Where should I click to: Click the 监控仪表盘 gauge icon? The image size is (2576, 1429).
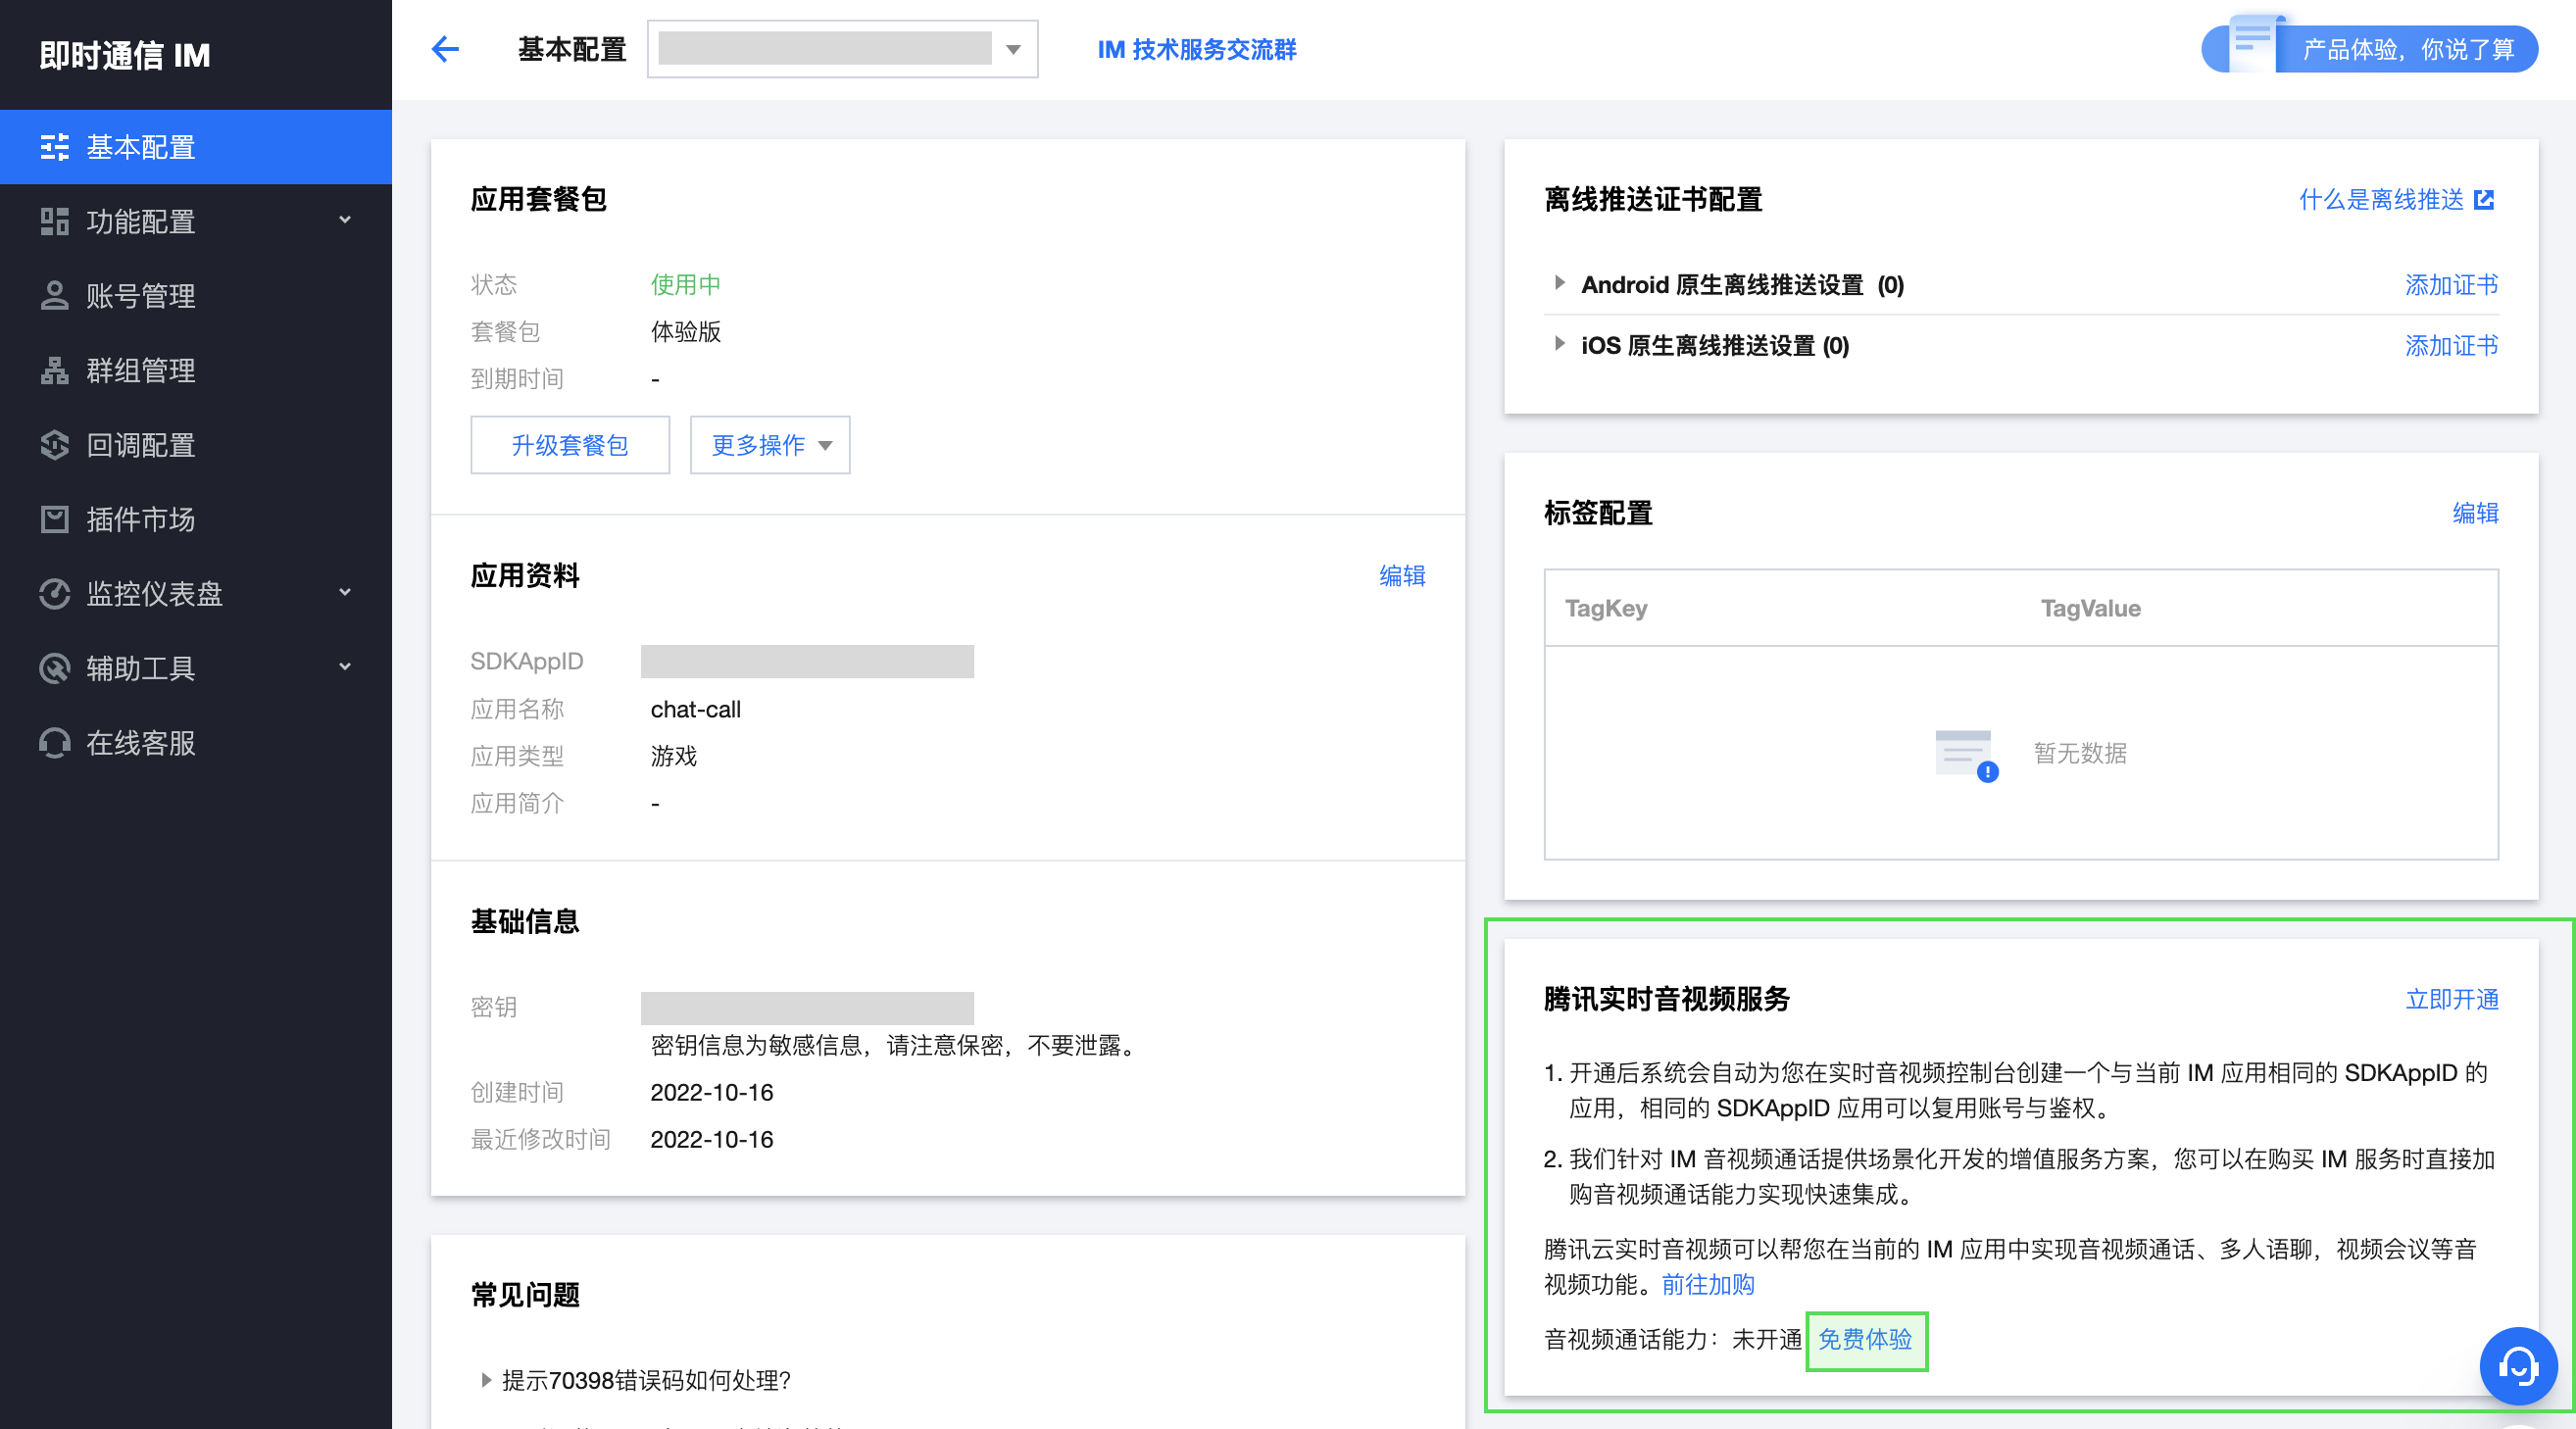tap(54, 594)
